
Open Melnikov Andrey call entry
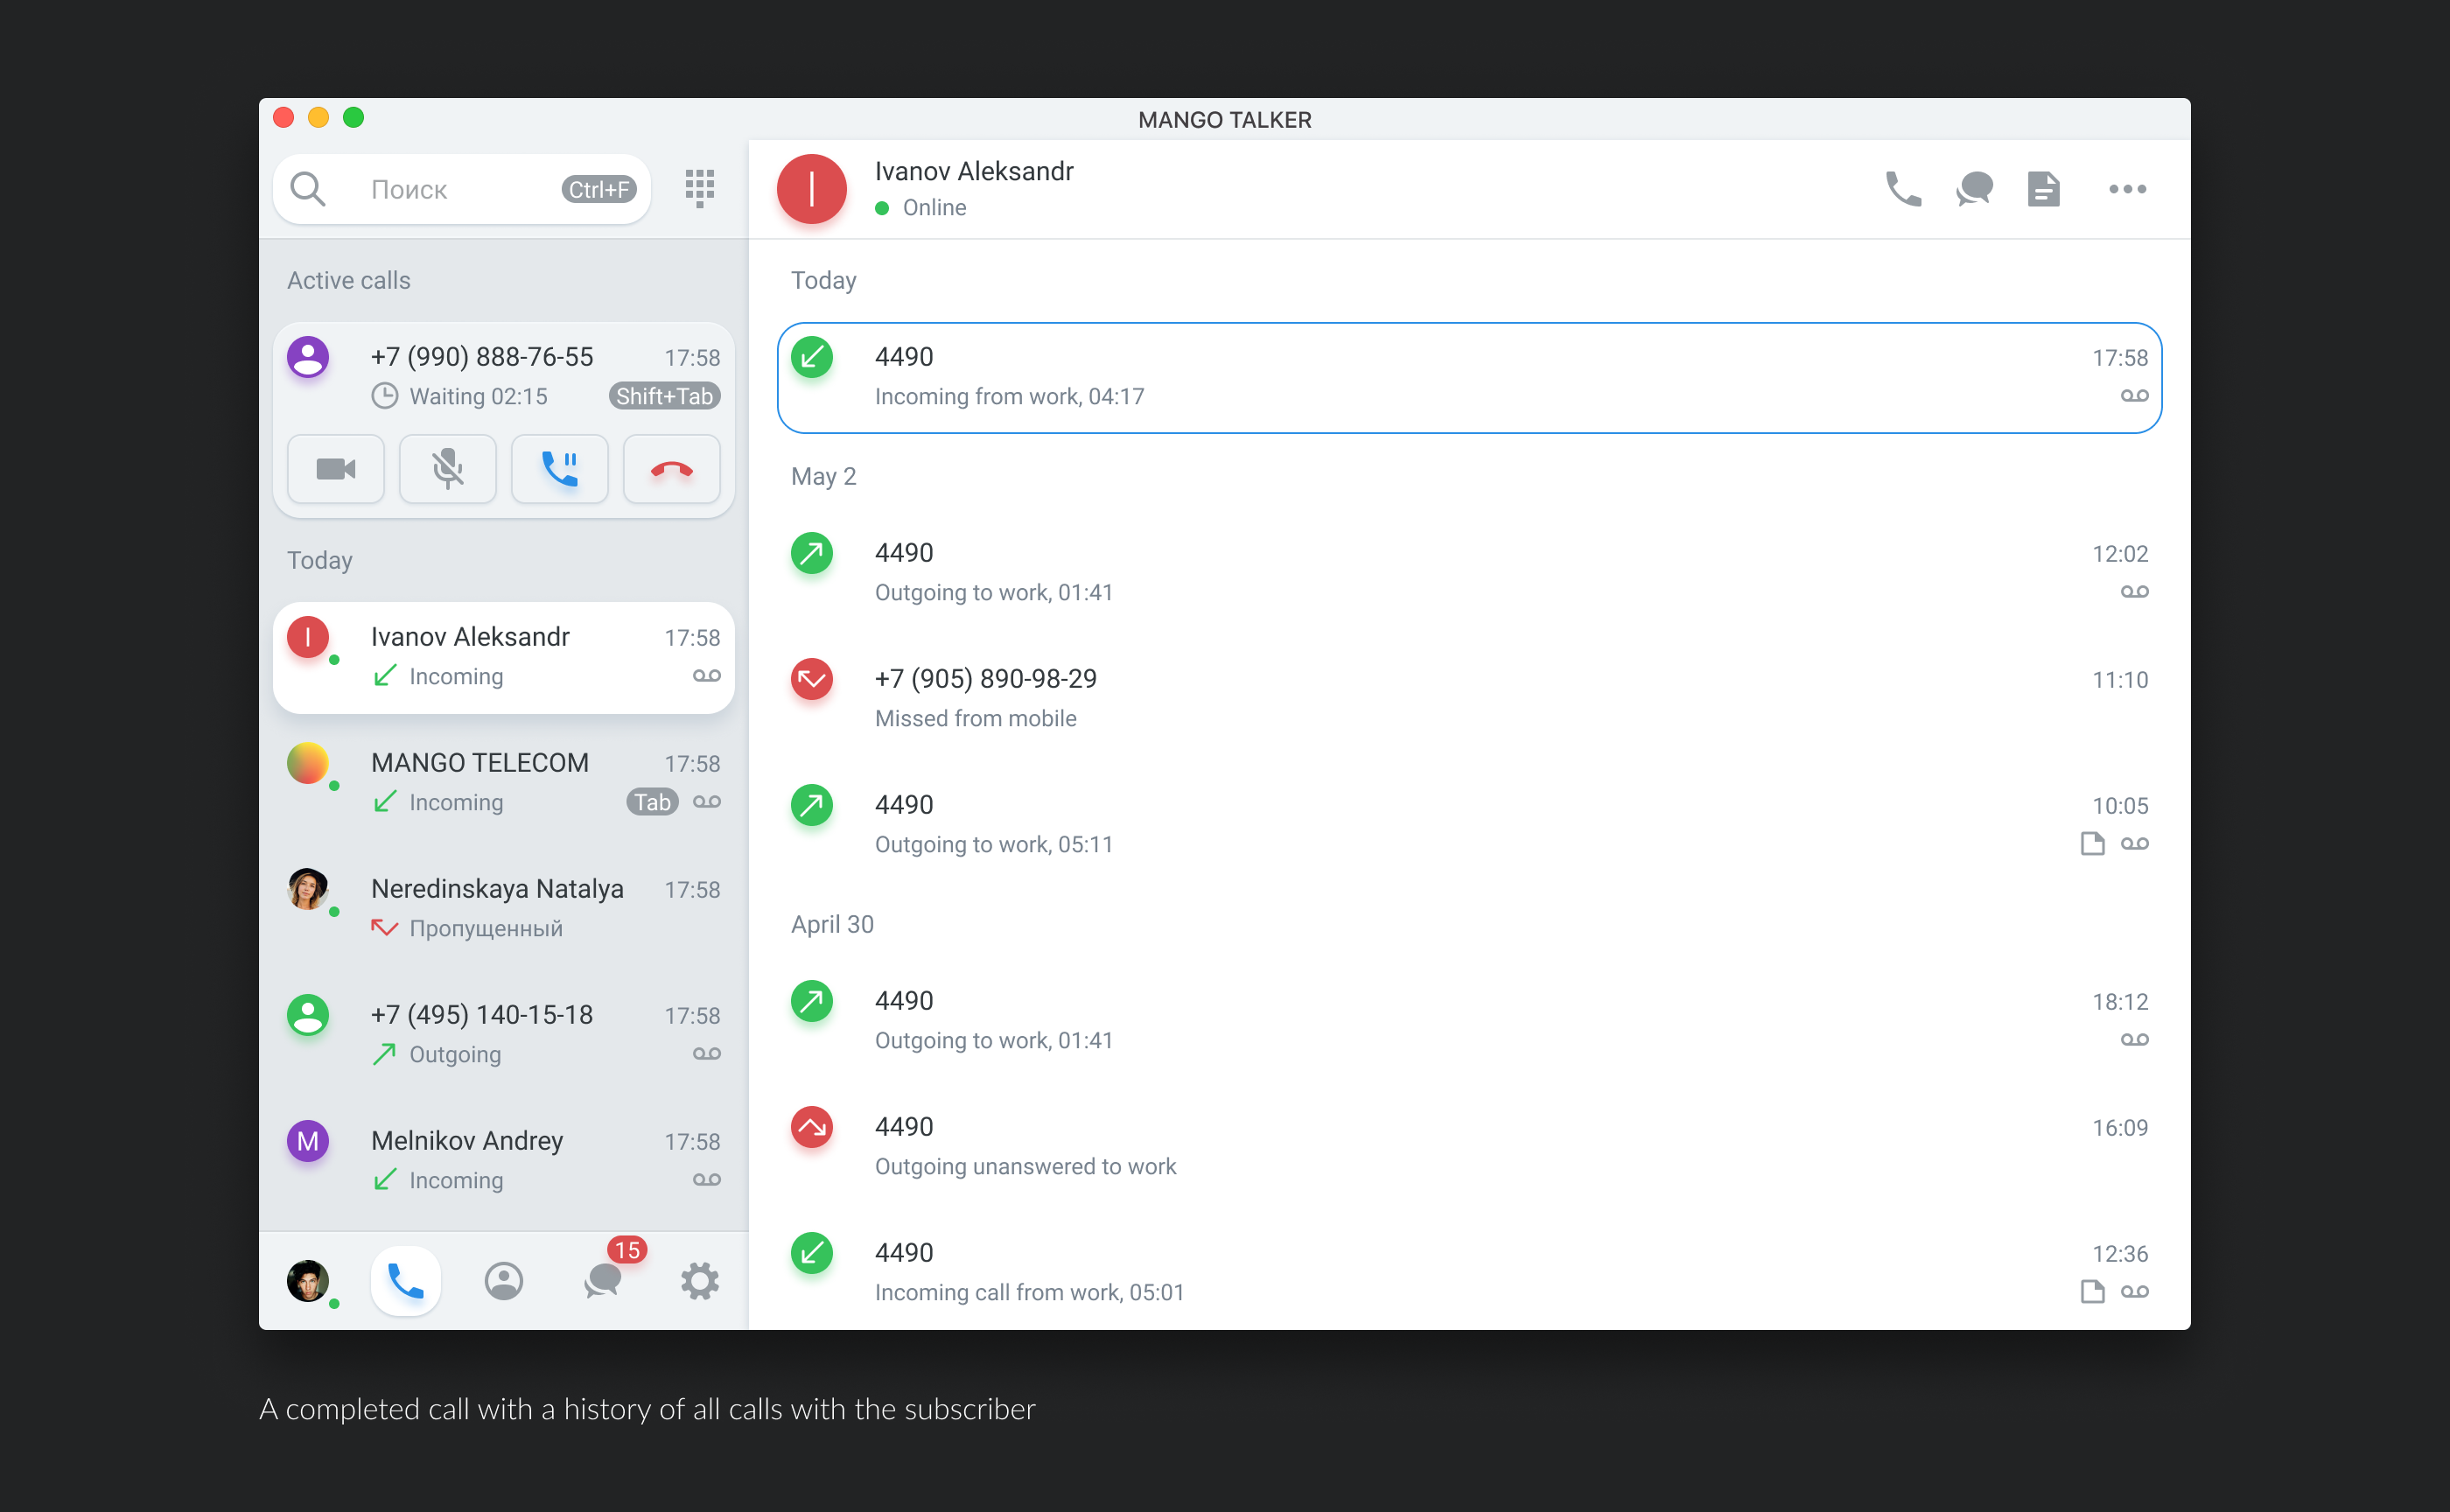(x=504, y=1161)
